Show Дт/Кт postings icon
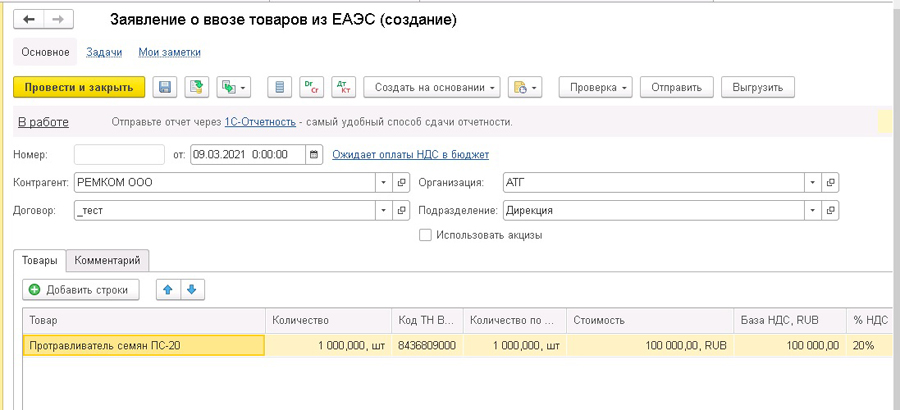 [344, 87]
